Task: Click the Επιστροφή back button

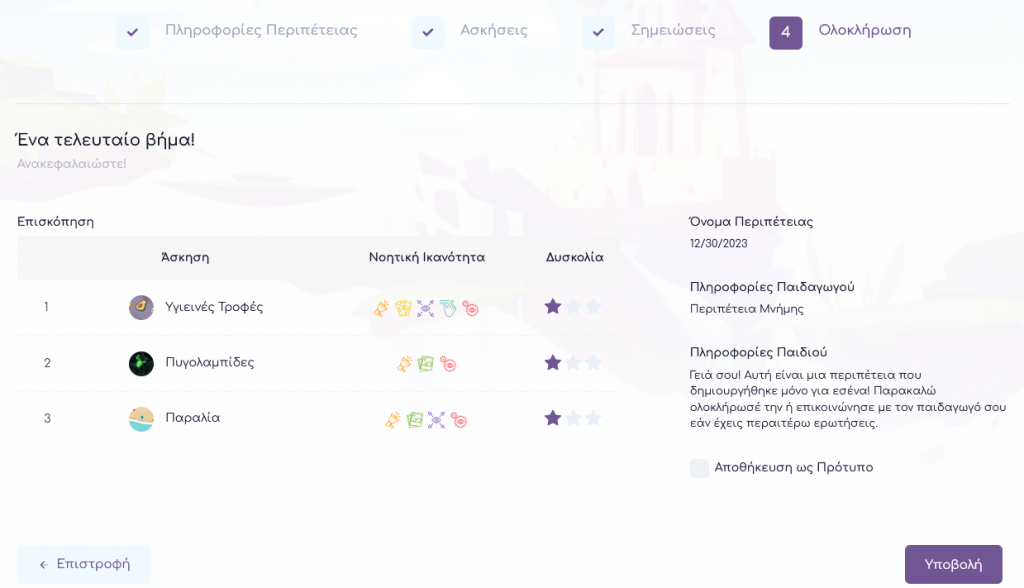Action: point(84,564)
